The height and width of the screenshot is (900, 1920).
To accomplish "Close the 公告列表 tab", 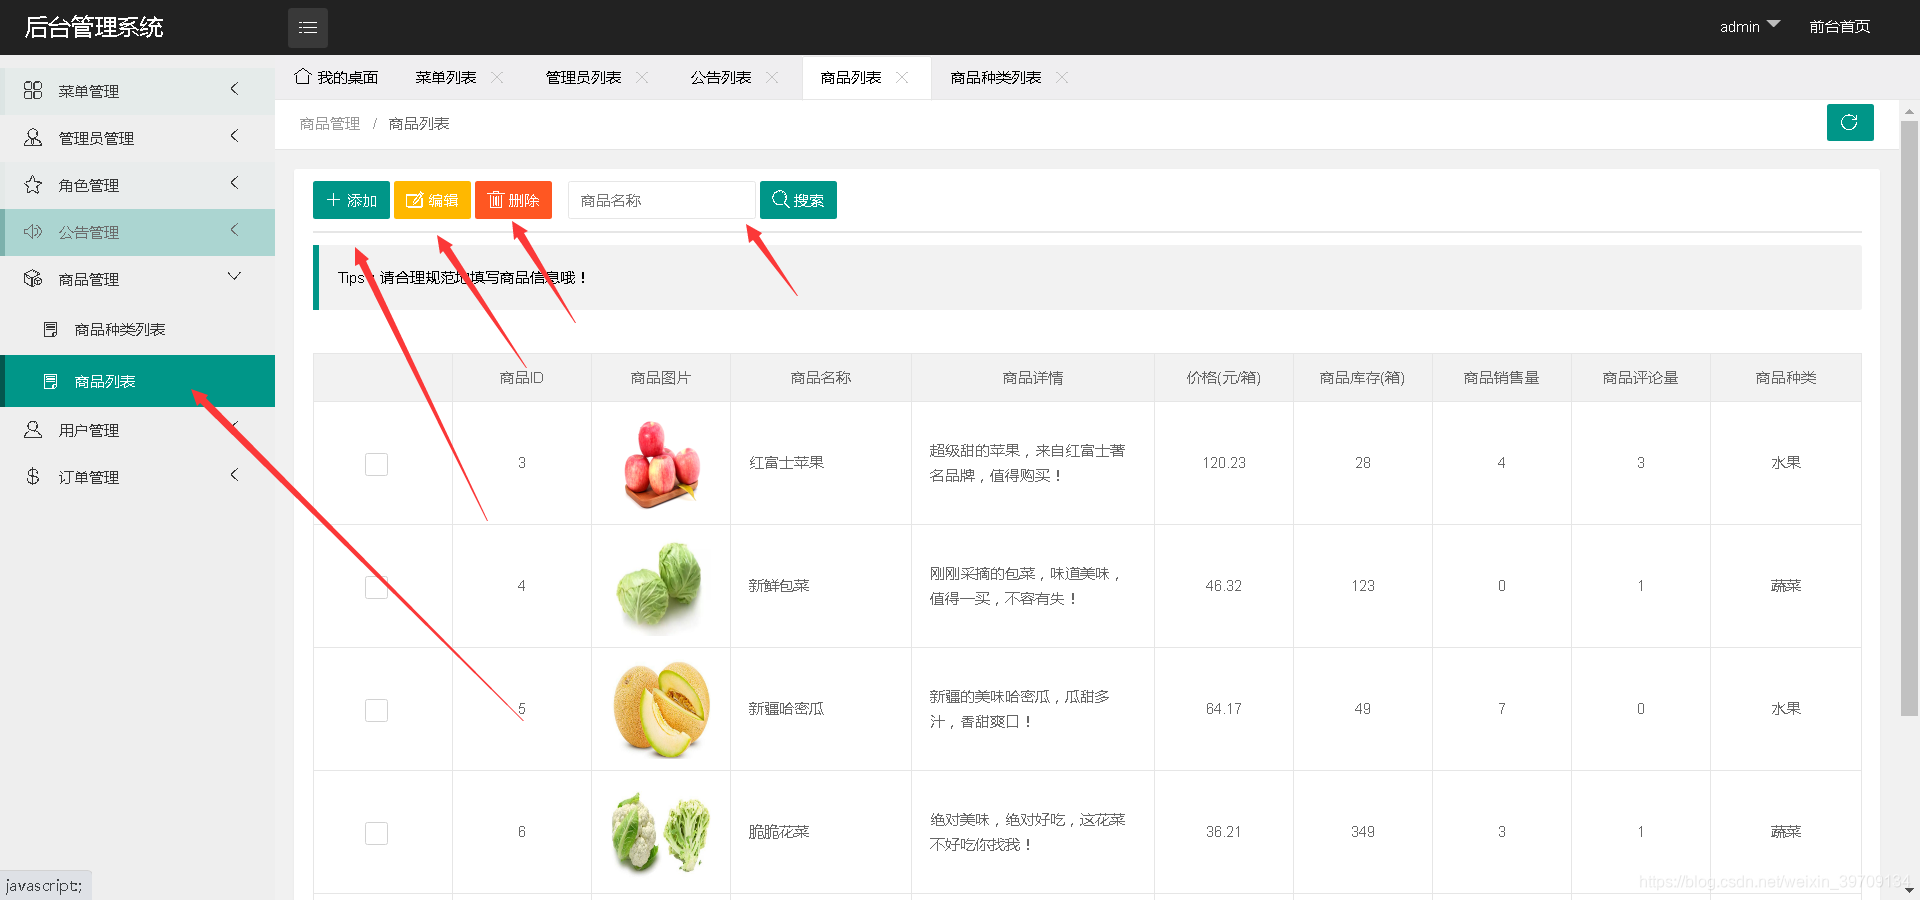I will [x=772, y=77].
